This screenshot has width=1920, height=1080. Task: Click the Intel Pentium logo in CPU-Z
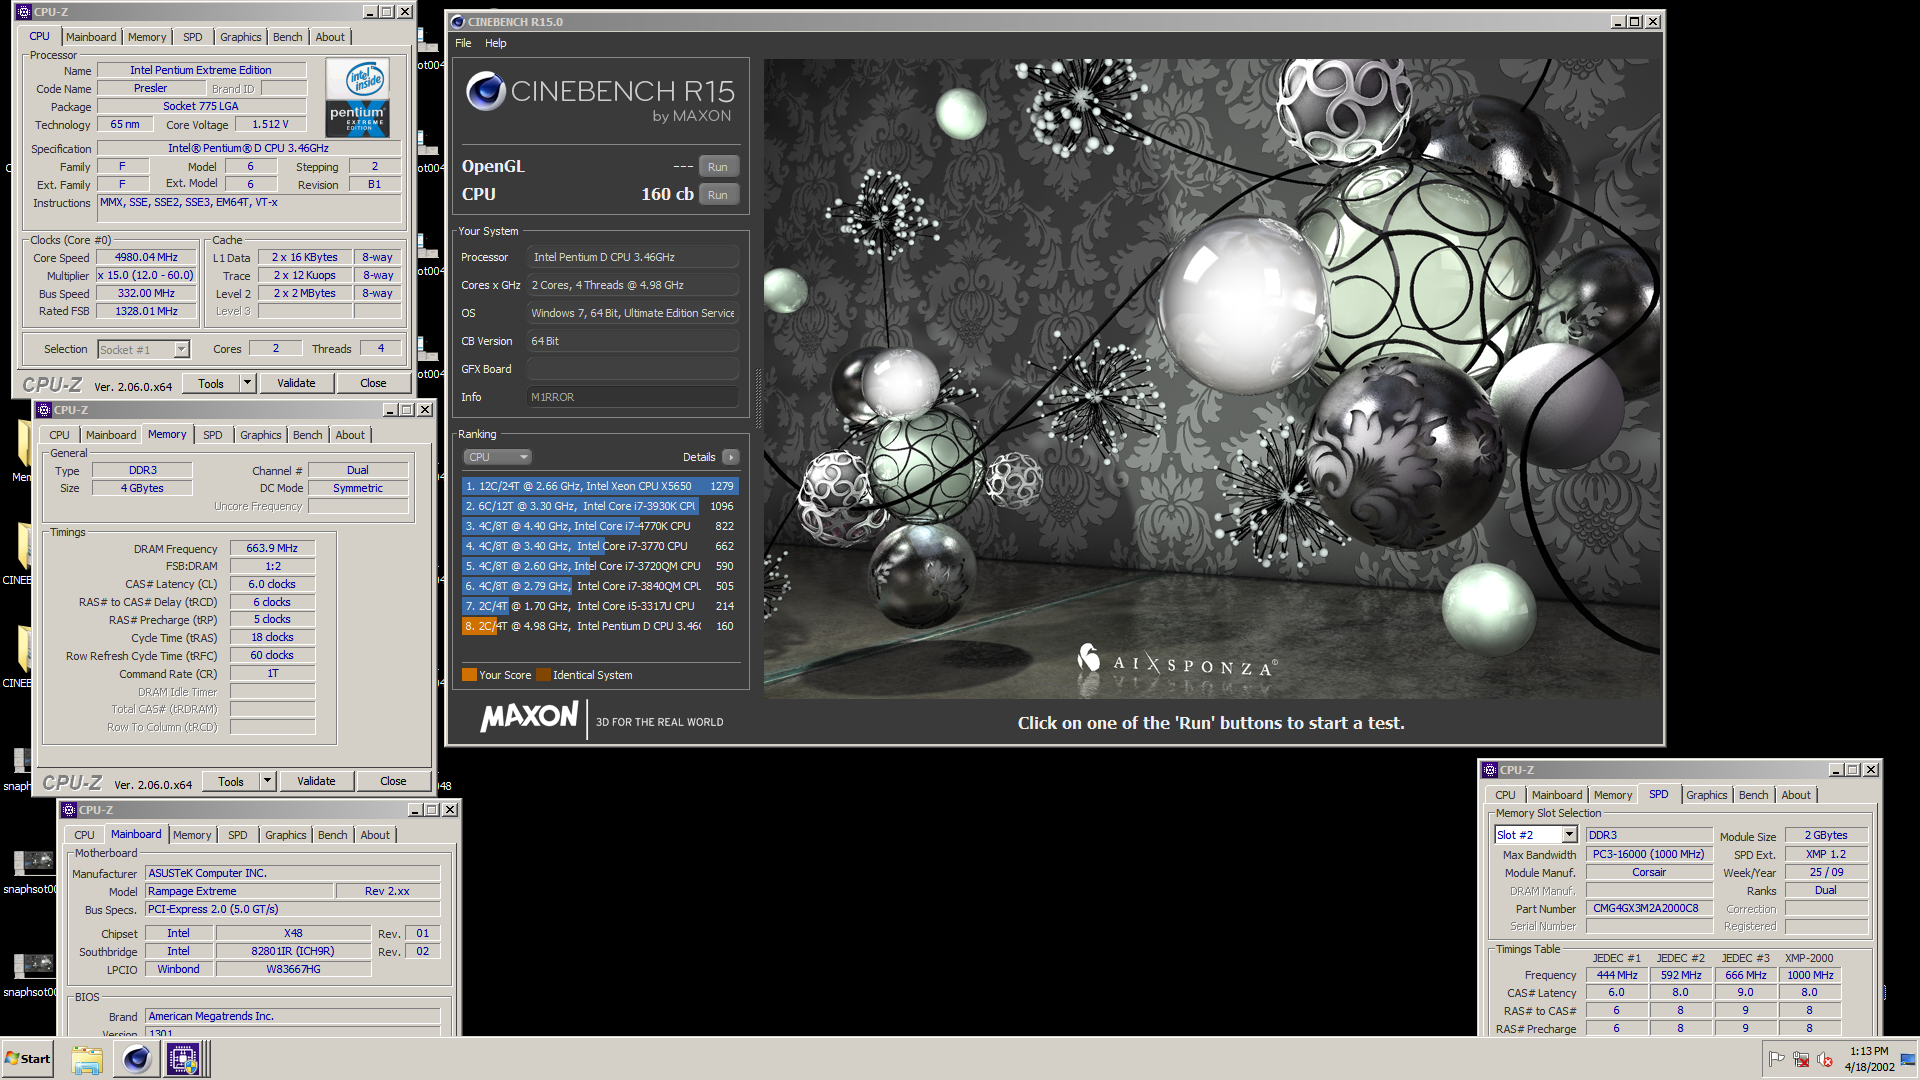tap(358, 97)
